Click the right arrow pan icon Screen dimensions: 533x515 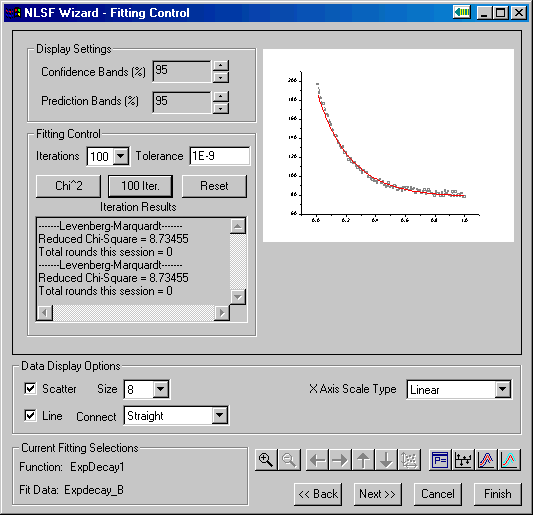click(340, 460)
